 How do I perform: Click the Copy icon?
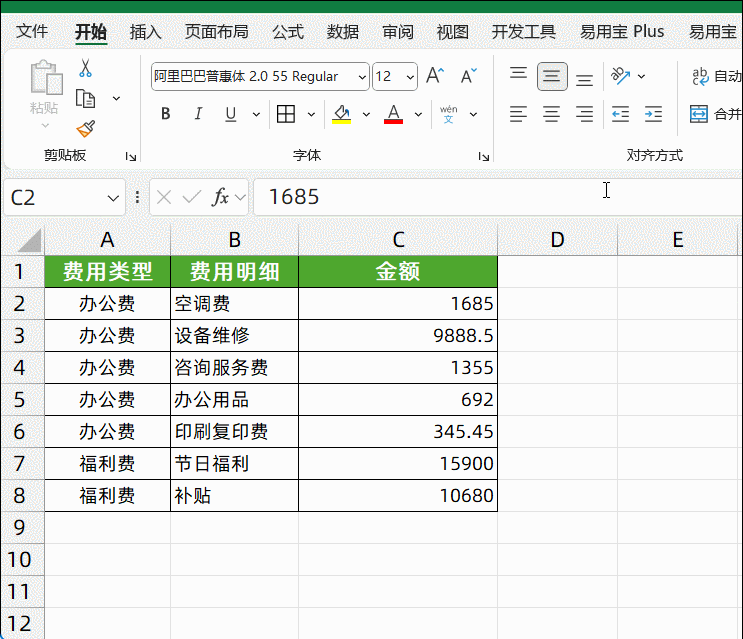(x=86, y=98)
